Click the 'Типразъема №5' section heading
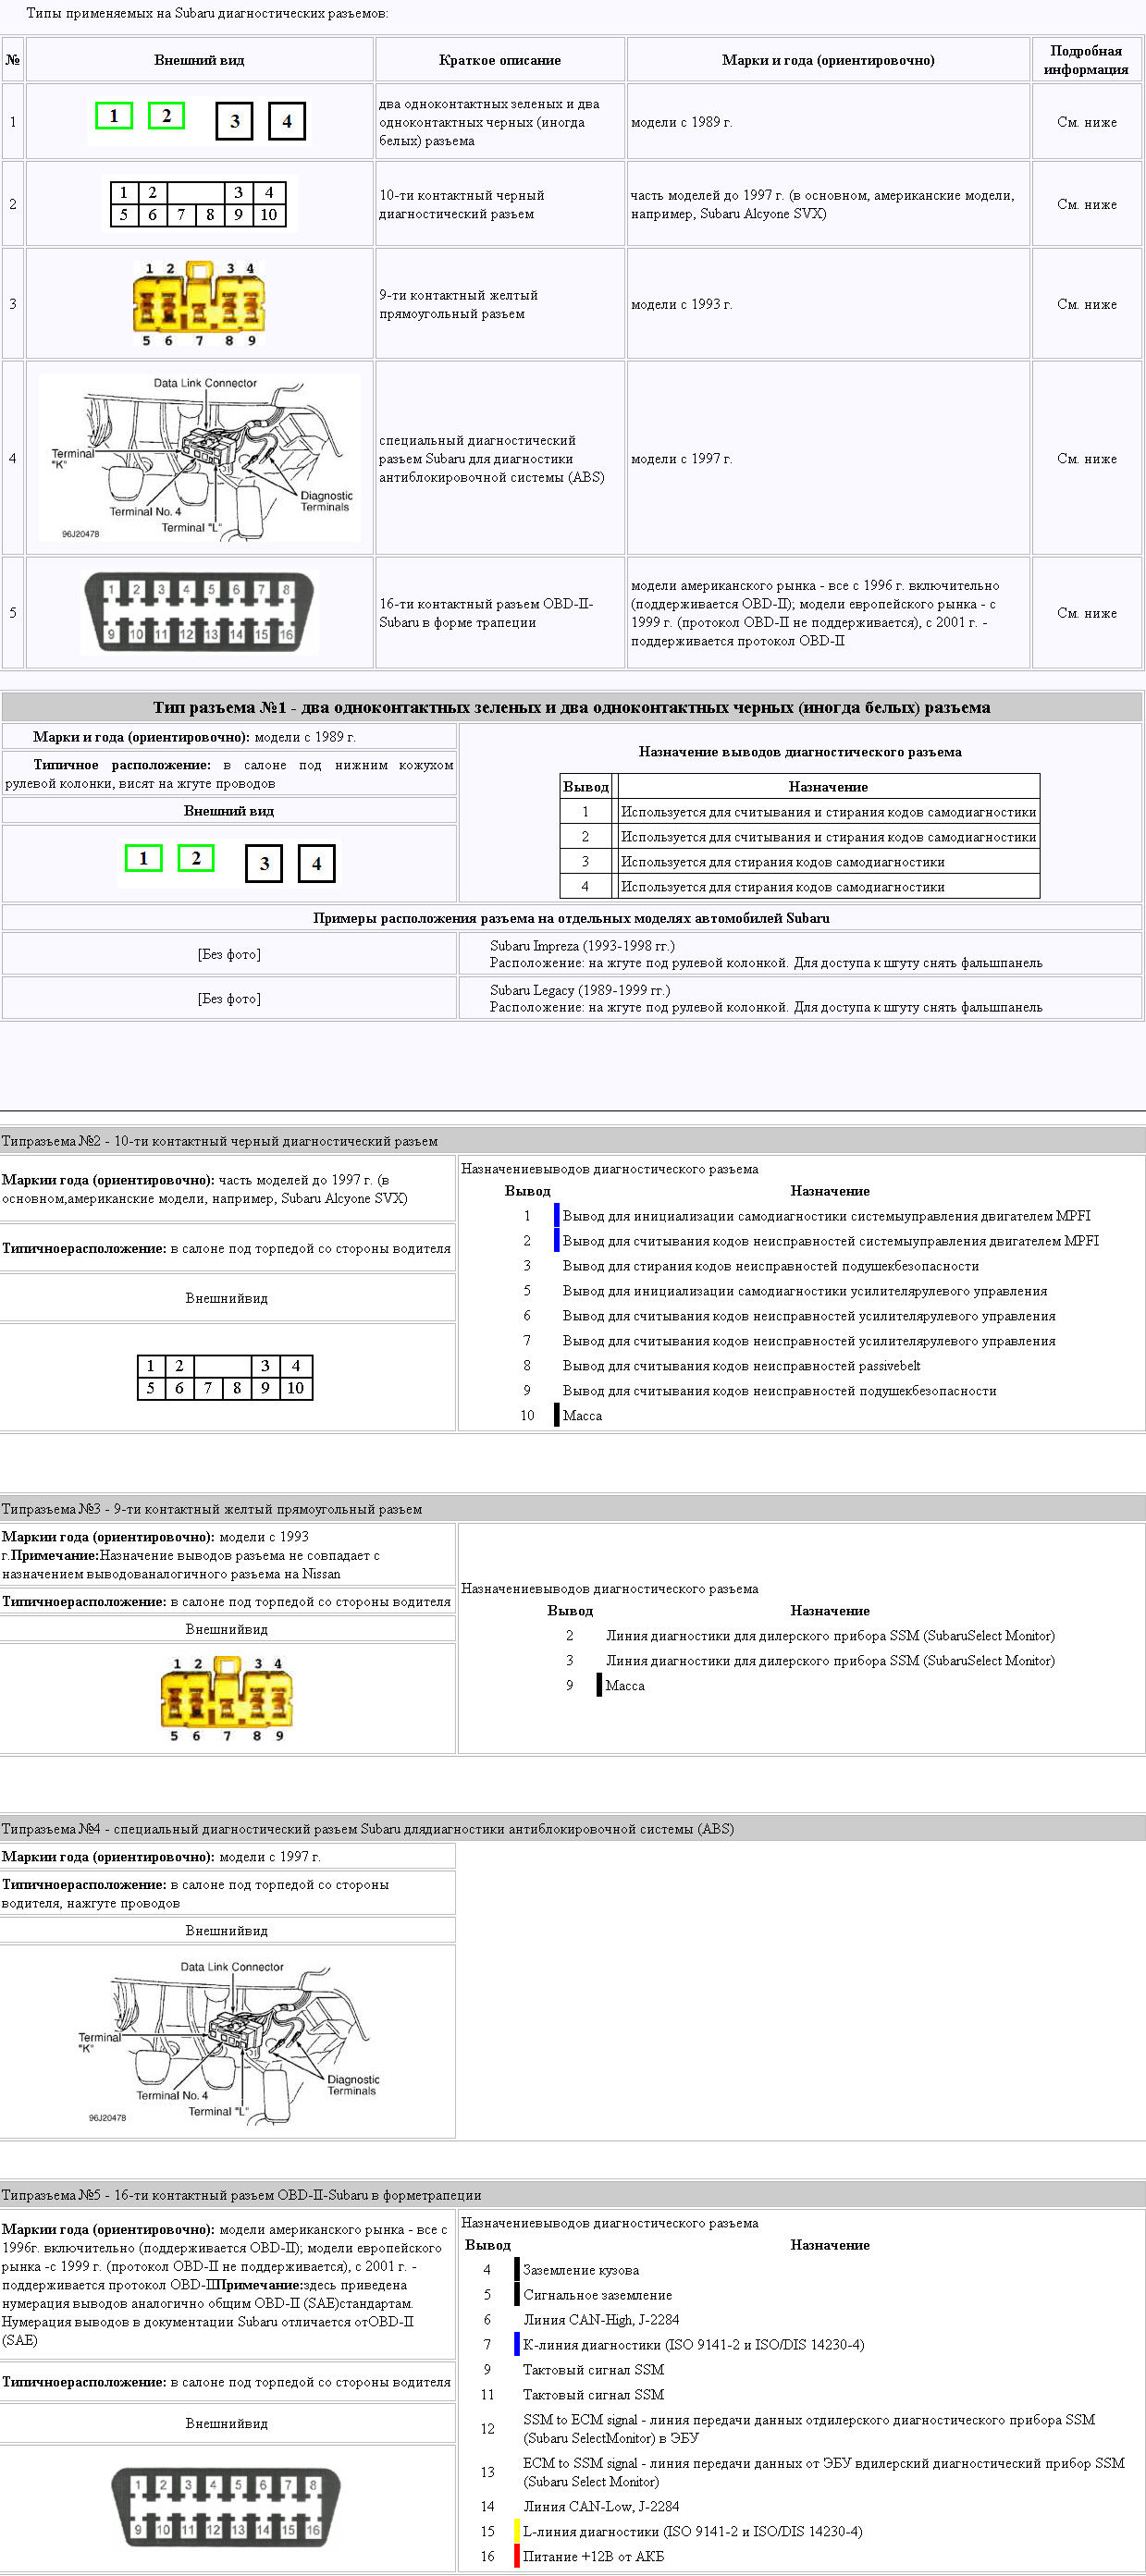This screenshot has height=2576, width=1146. 241,2195
